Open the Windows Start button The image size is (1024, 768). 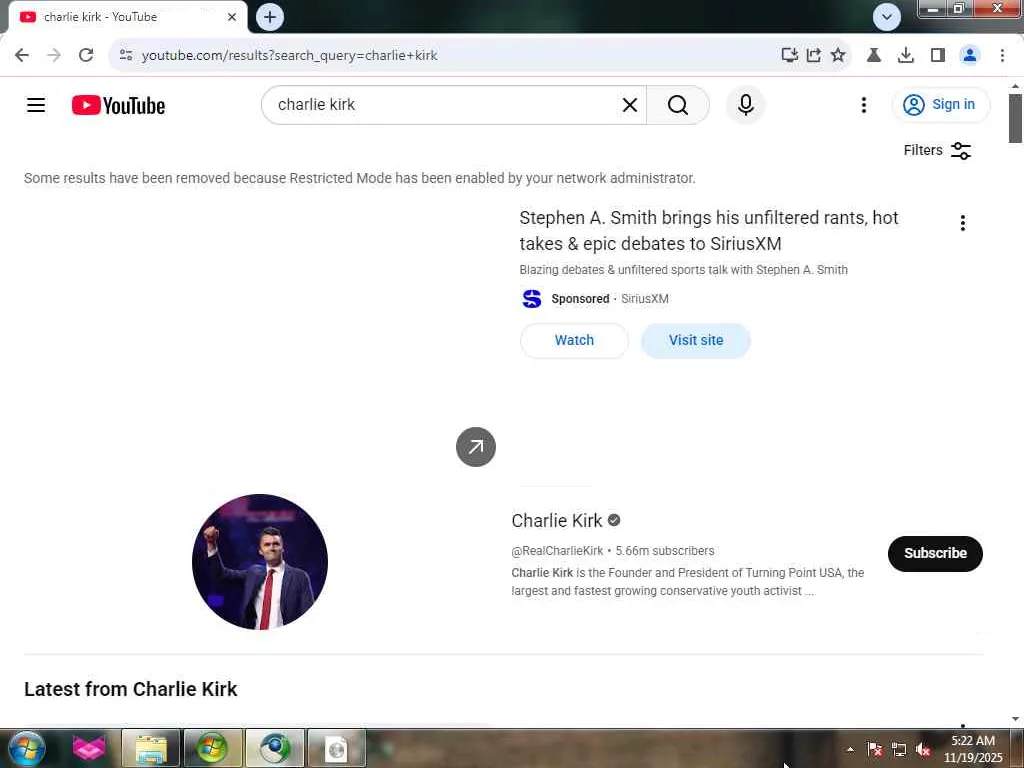click(27, 748)
